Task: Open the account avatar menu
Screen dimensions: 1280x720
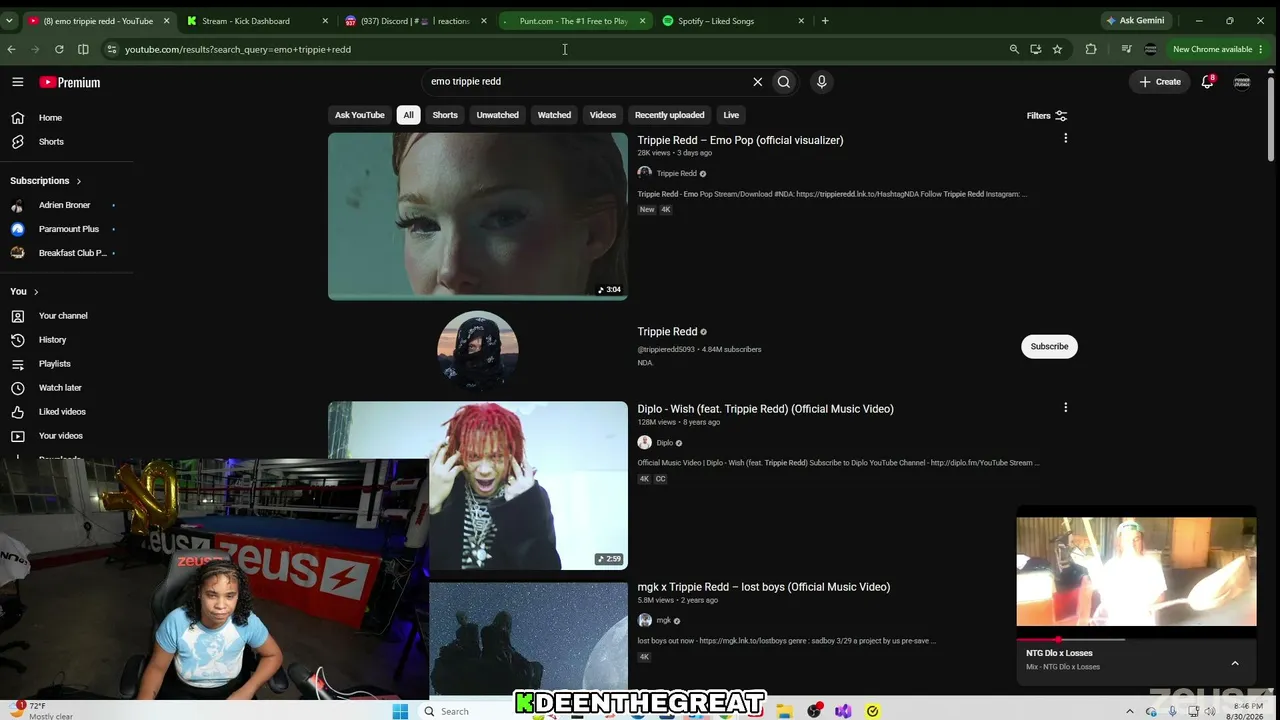Action: pyautogui.click(x=1242, y=82)
